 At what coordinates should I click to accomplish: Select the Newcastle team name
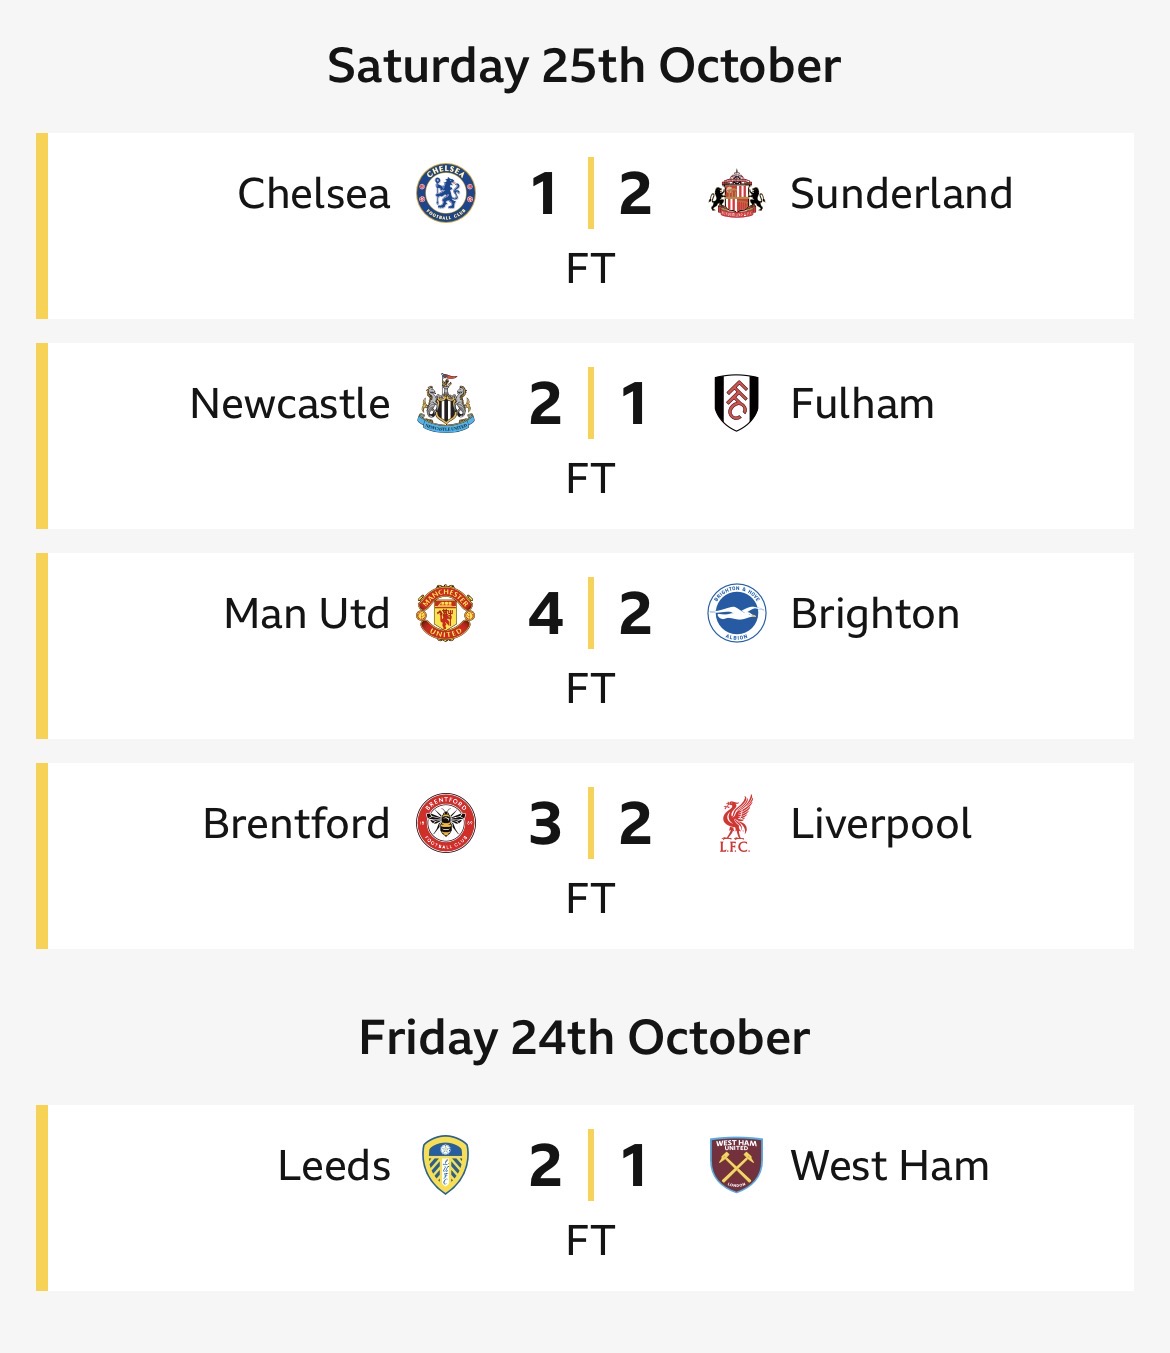pyautogui.click(x=290, y=404)
